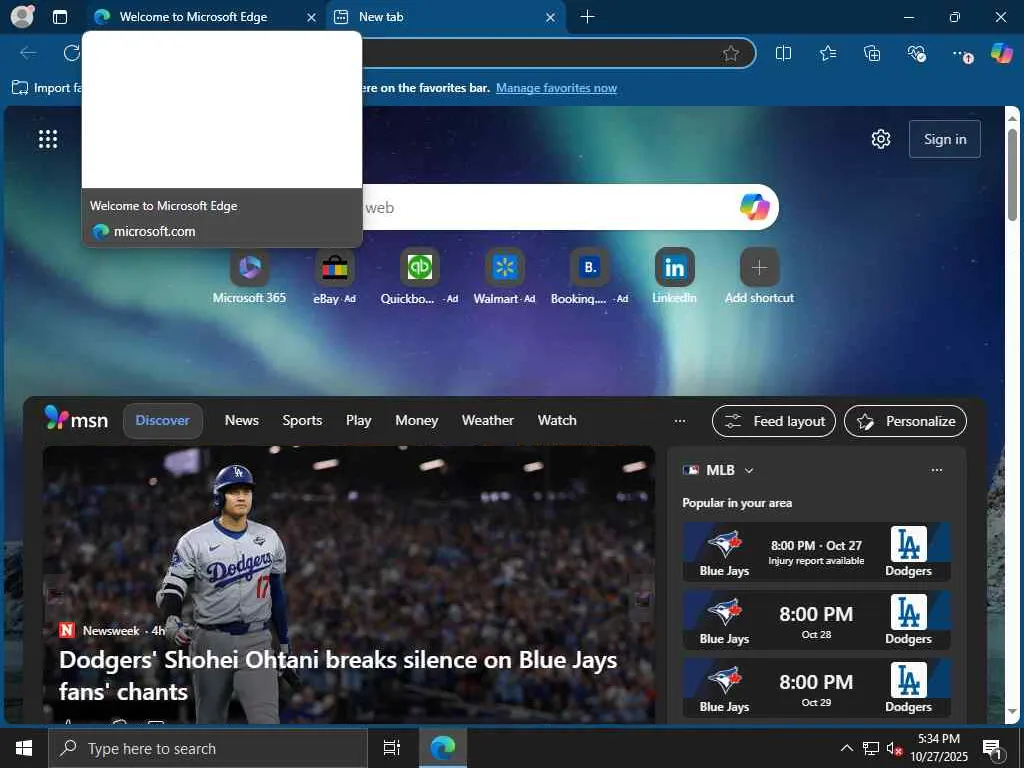1024x768 pixels.
Task: Open Browser essentials heart icon
Action: click(x=916, y=54)
